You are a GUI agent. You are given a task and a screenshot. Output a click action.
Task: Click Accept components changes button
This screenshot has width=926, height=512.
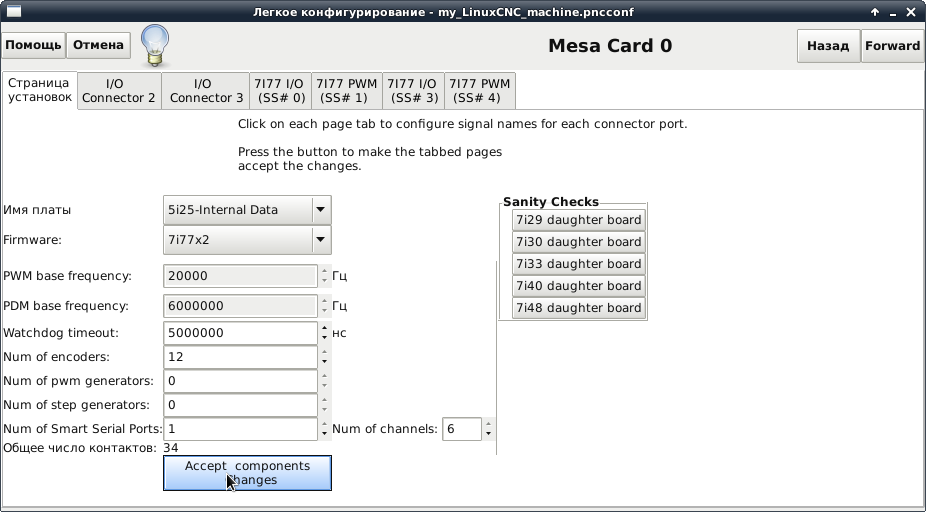(247, 473)
